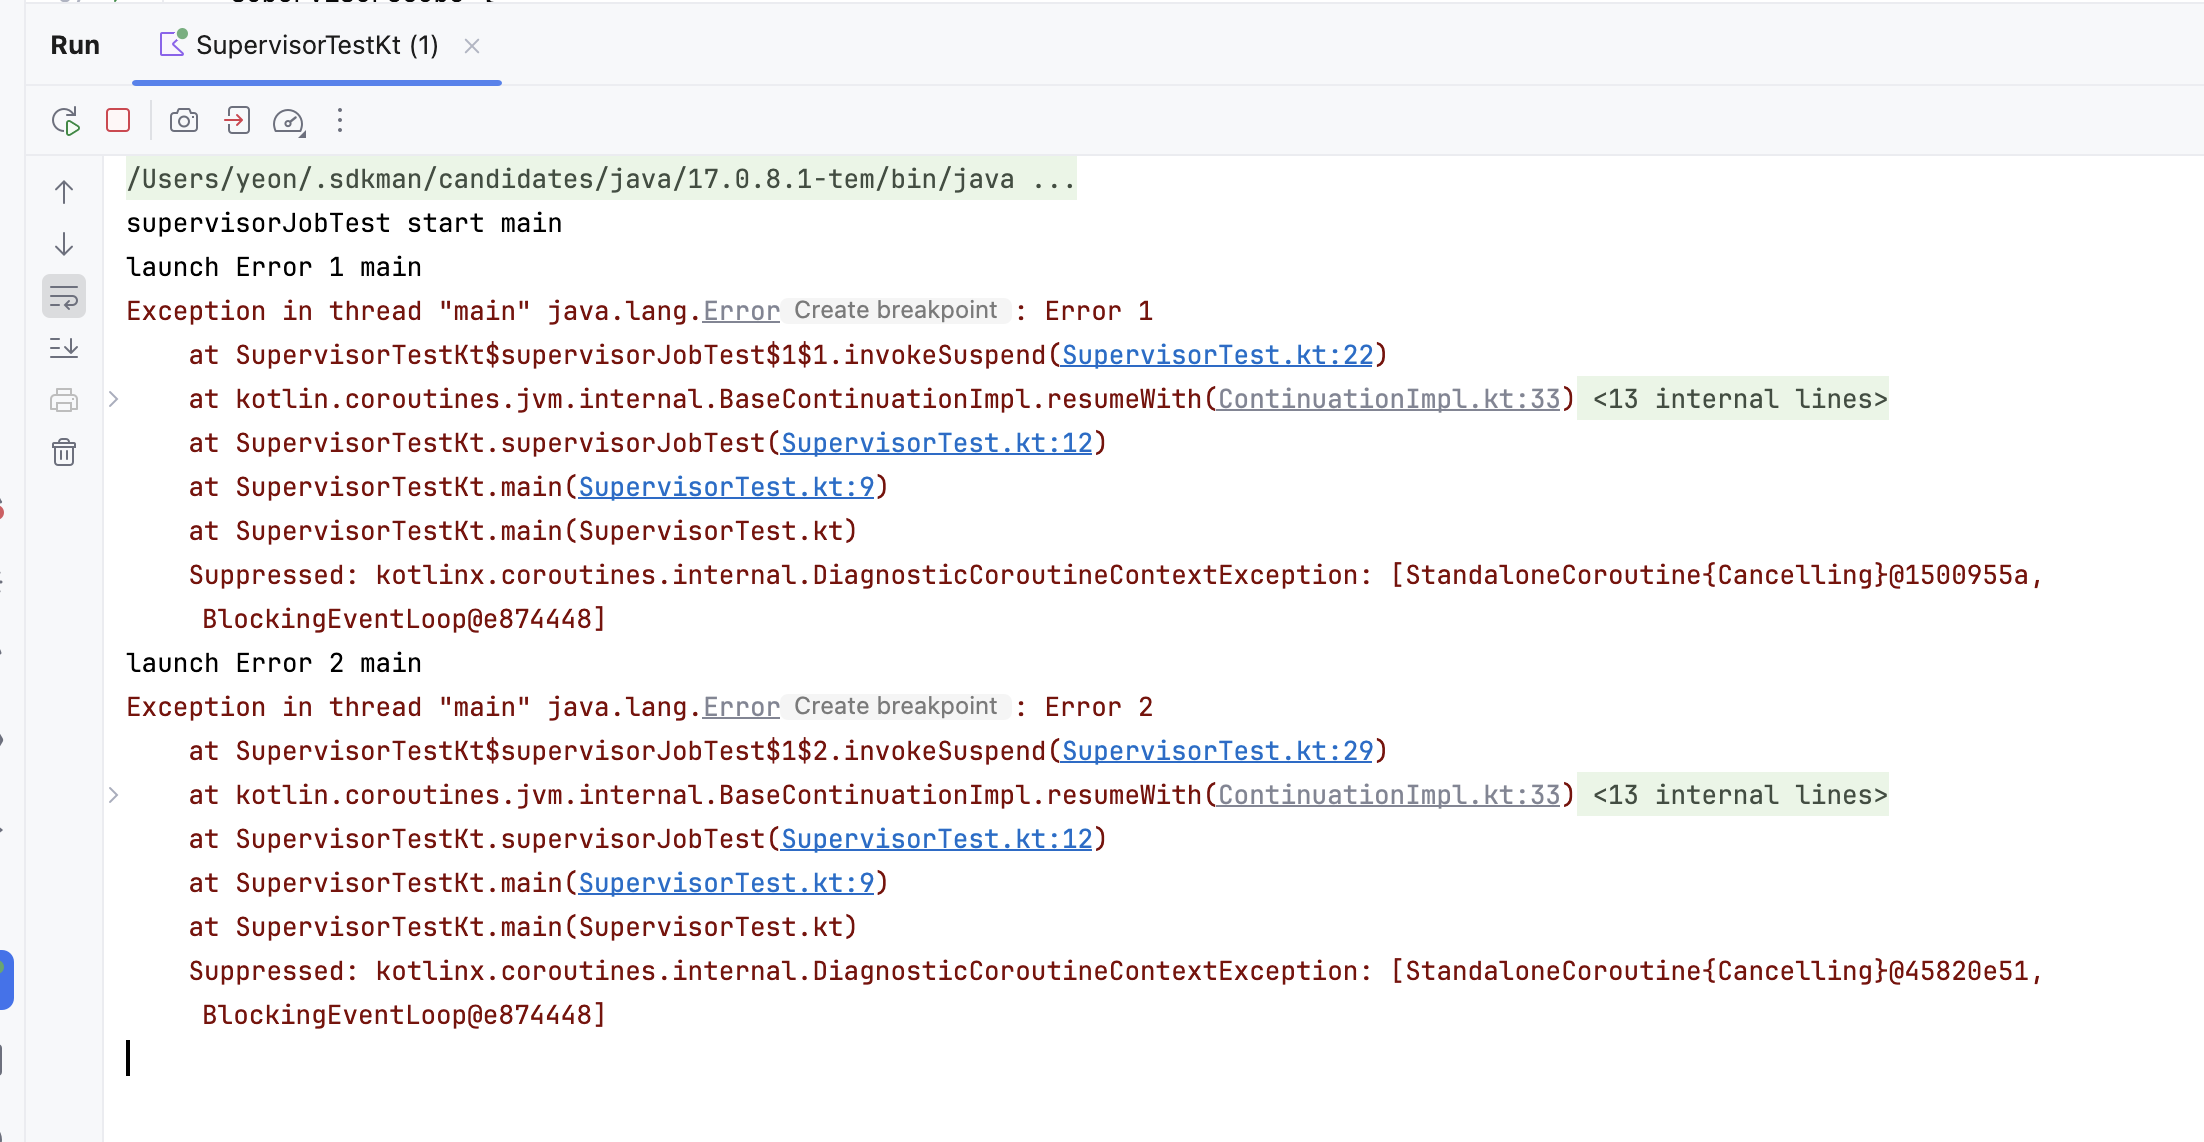
Task: Close the SupervisorTestKt (1) tab
Action: (472, 46)
